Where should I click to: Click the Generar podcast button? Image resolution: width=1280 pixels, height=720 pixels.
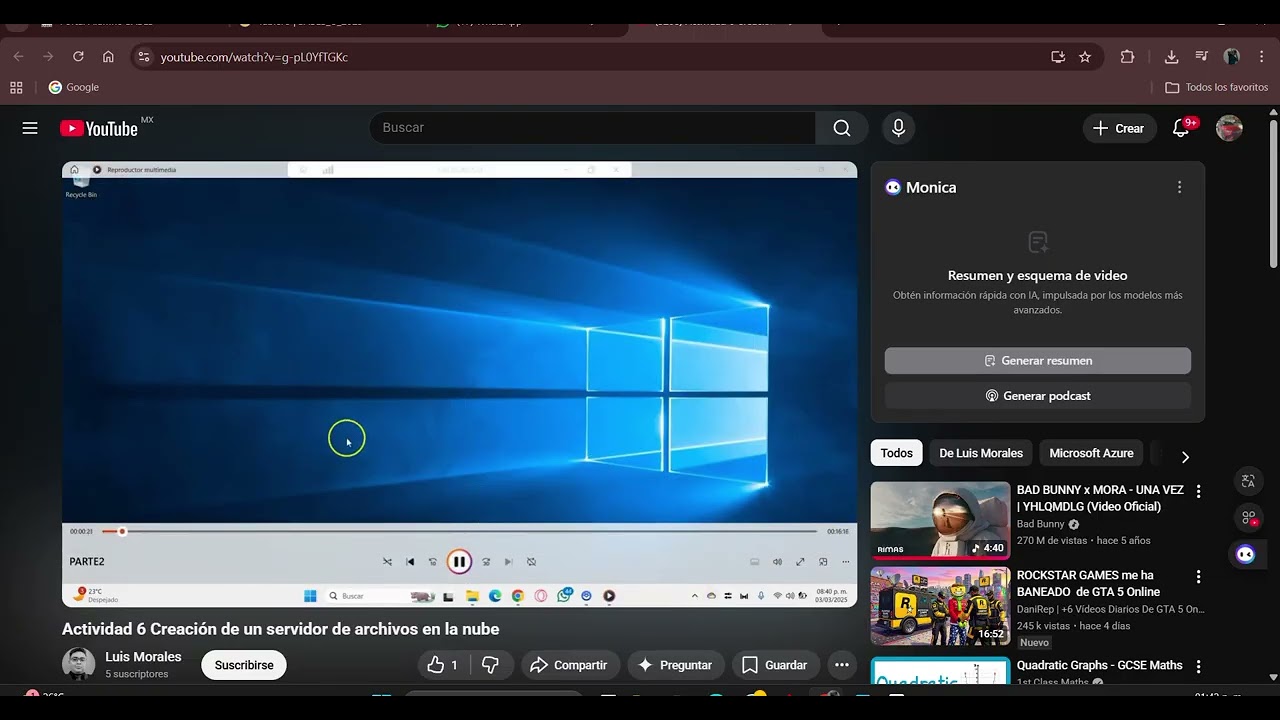point(1038,396)
